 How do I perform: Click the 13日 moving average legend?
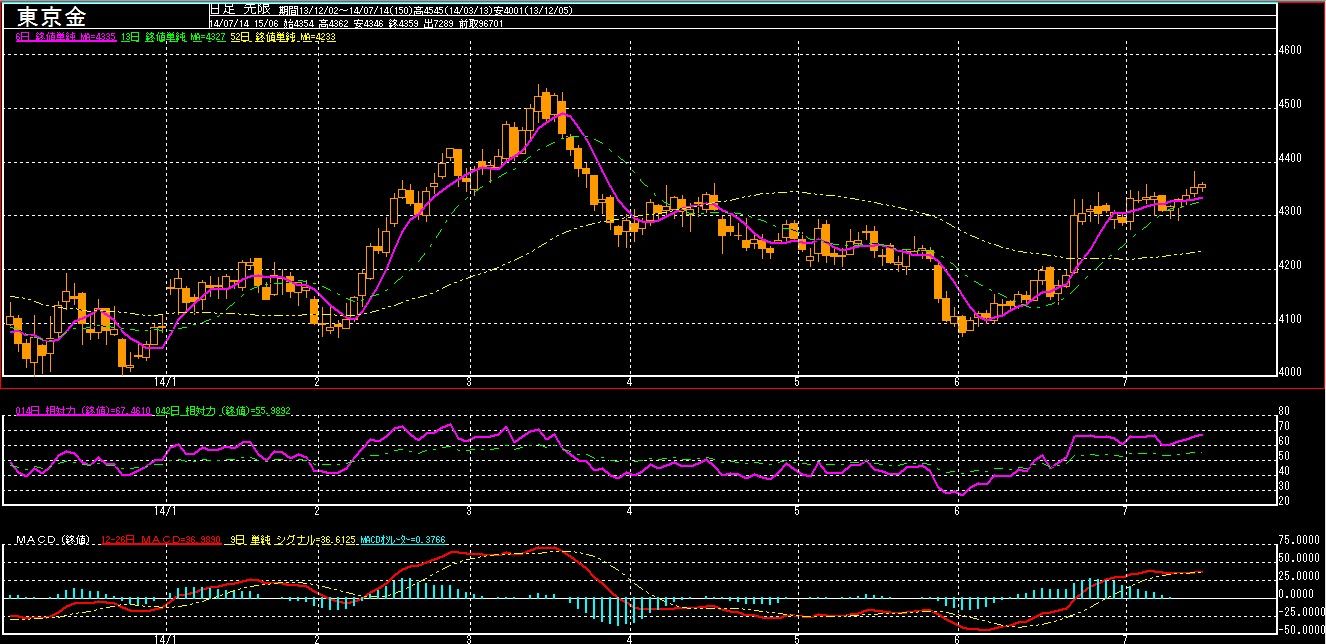point(173,36)
